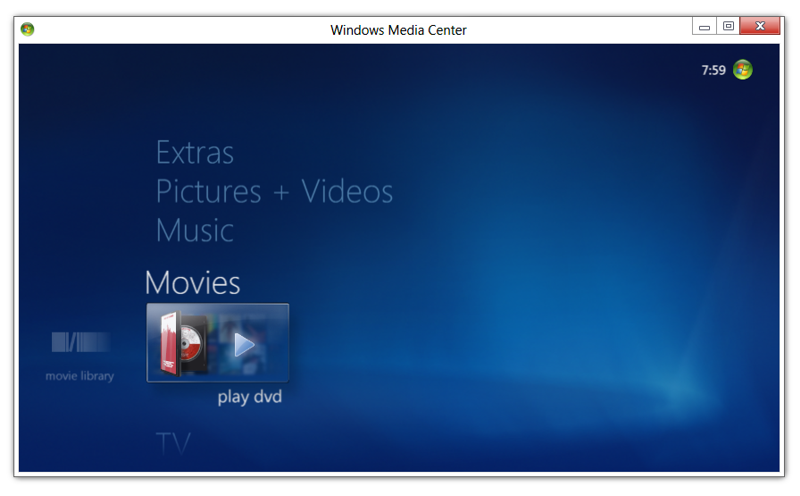Open the movie library icon
800x496 pixels.
[x=80, y=342]
